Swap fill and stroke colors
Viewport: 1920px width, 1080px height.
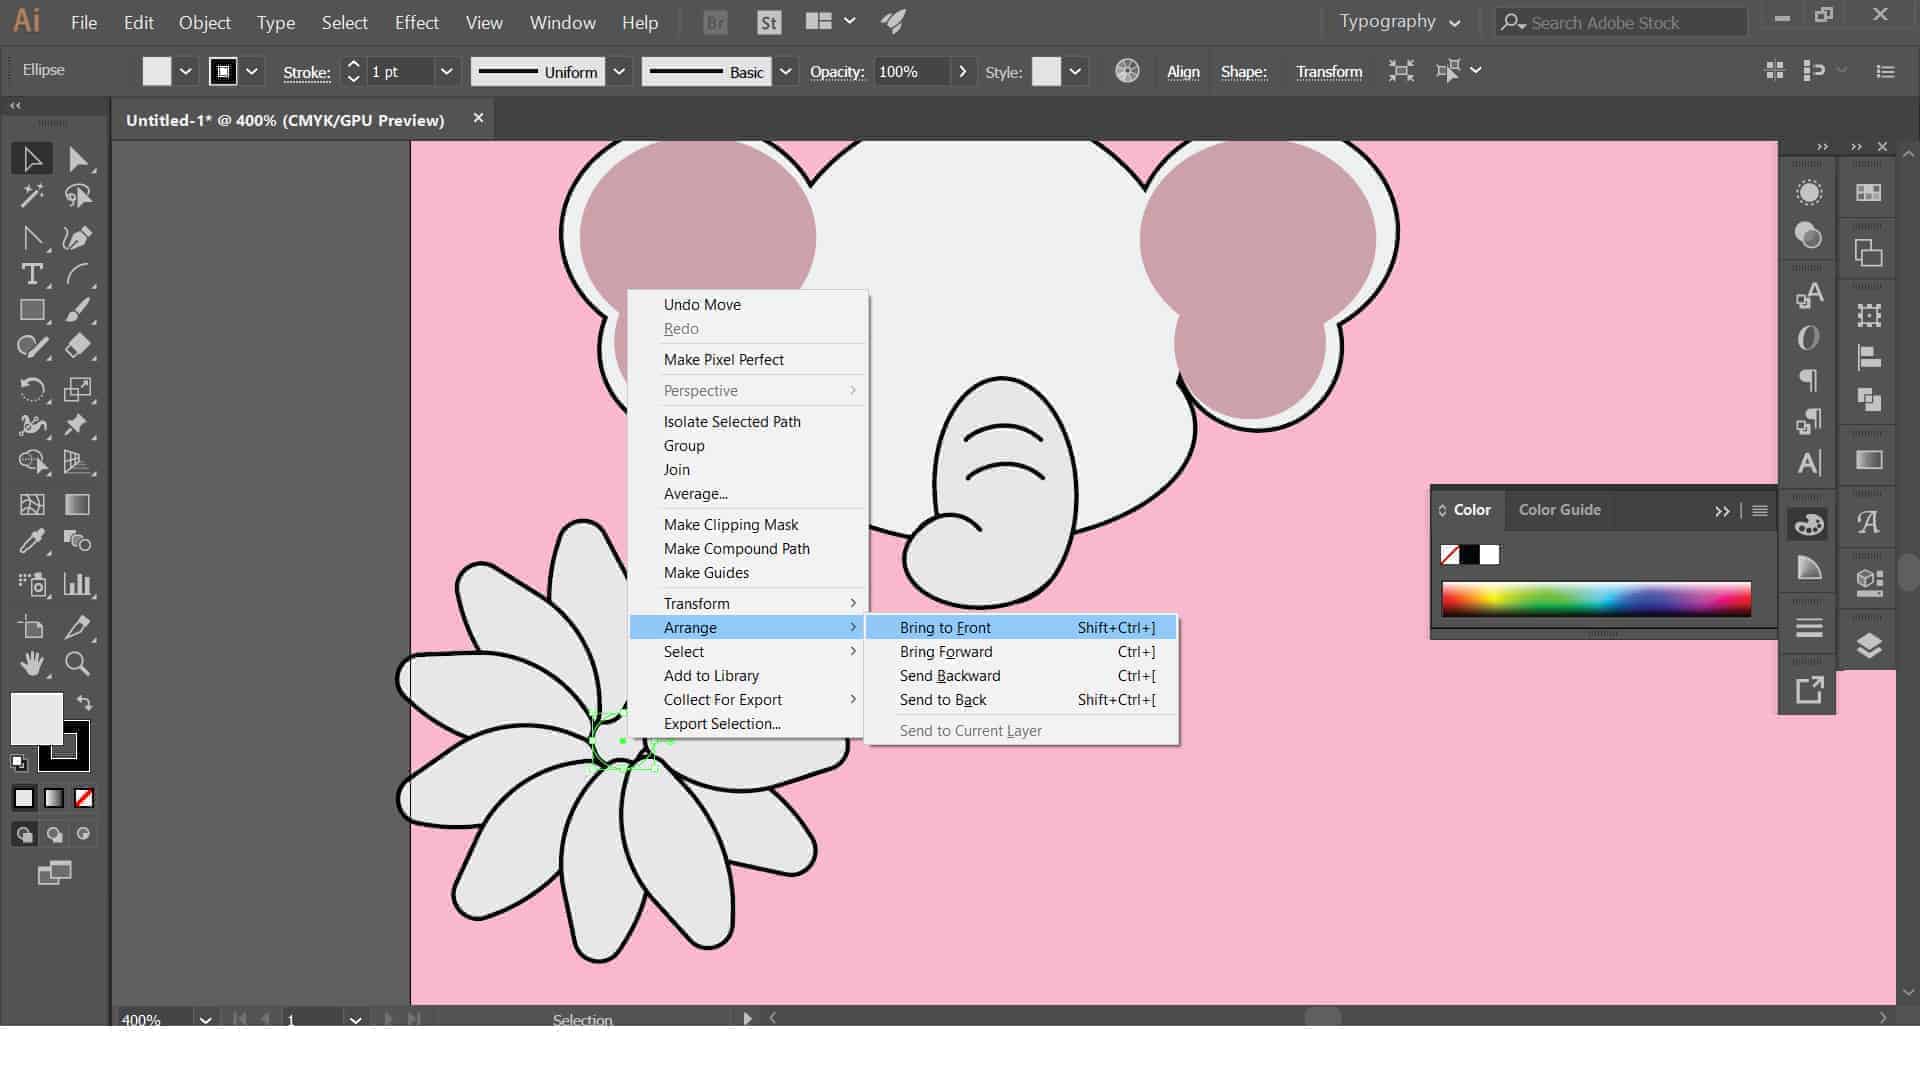84,703
